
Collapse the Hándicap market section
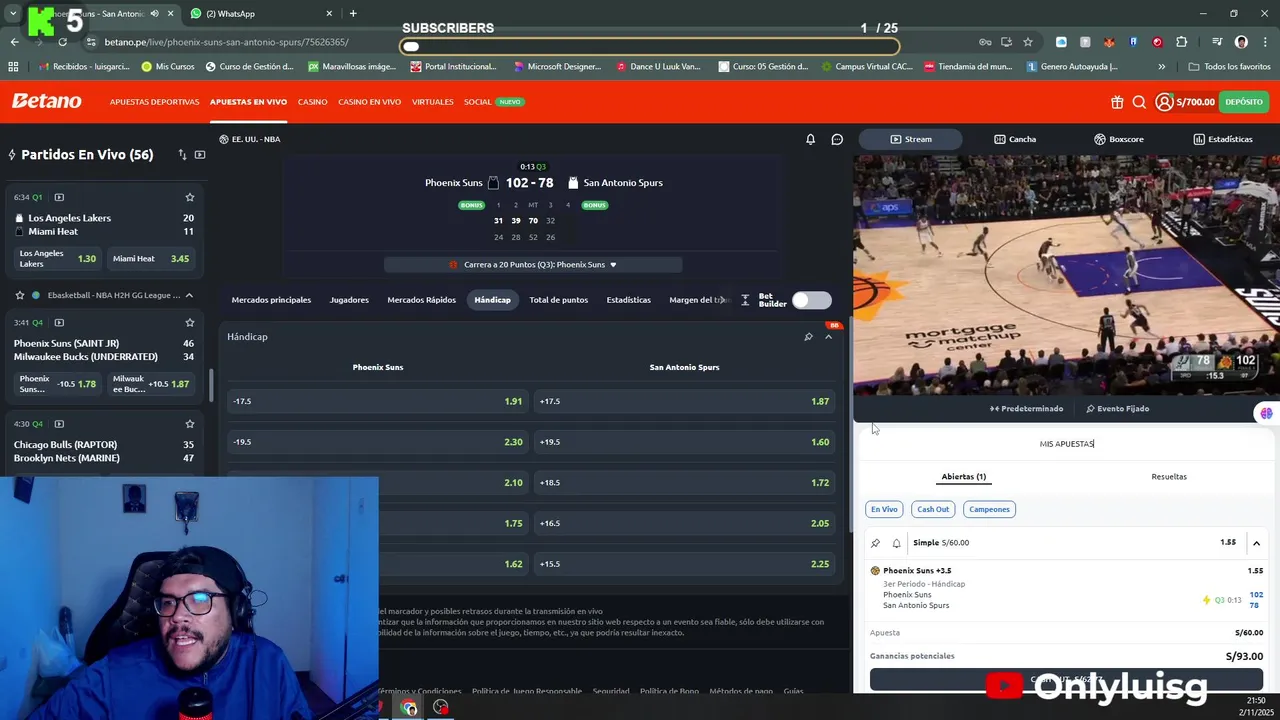tap(828, 337)
